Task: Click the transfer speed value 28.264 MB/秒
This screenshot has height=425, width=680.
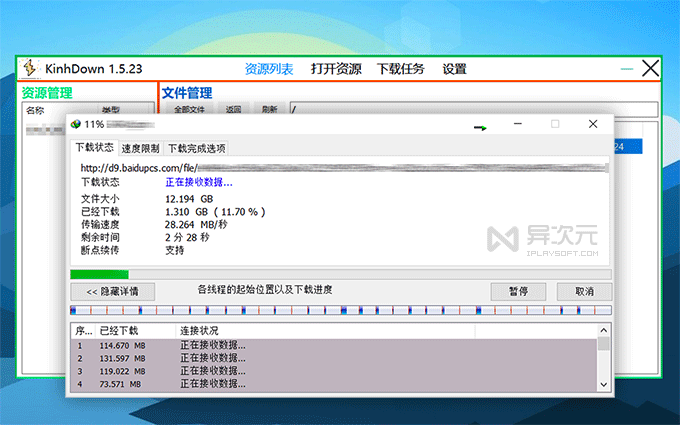Action: 196,225
